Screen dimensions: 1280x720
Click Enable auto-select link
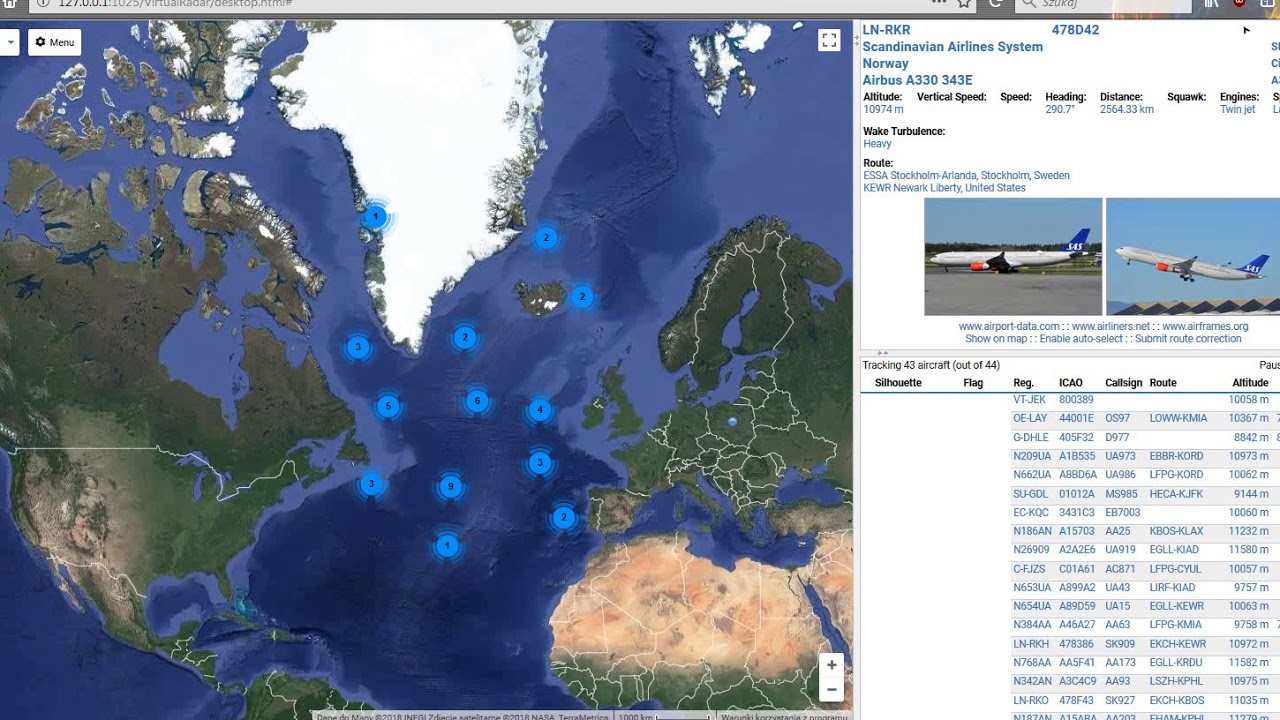click(x=1081, y=339)
